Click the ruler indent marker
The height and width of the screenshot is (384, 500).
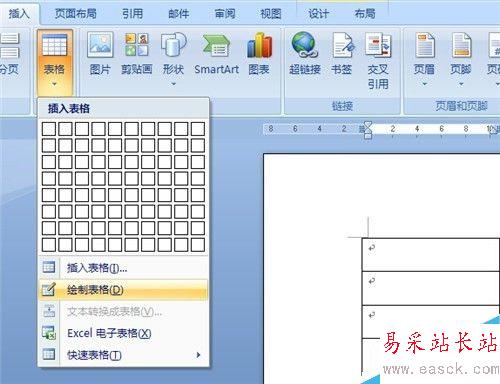coord(367,130)
